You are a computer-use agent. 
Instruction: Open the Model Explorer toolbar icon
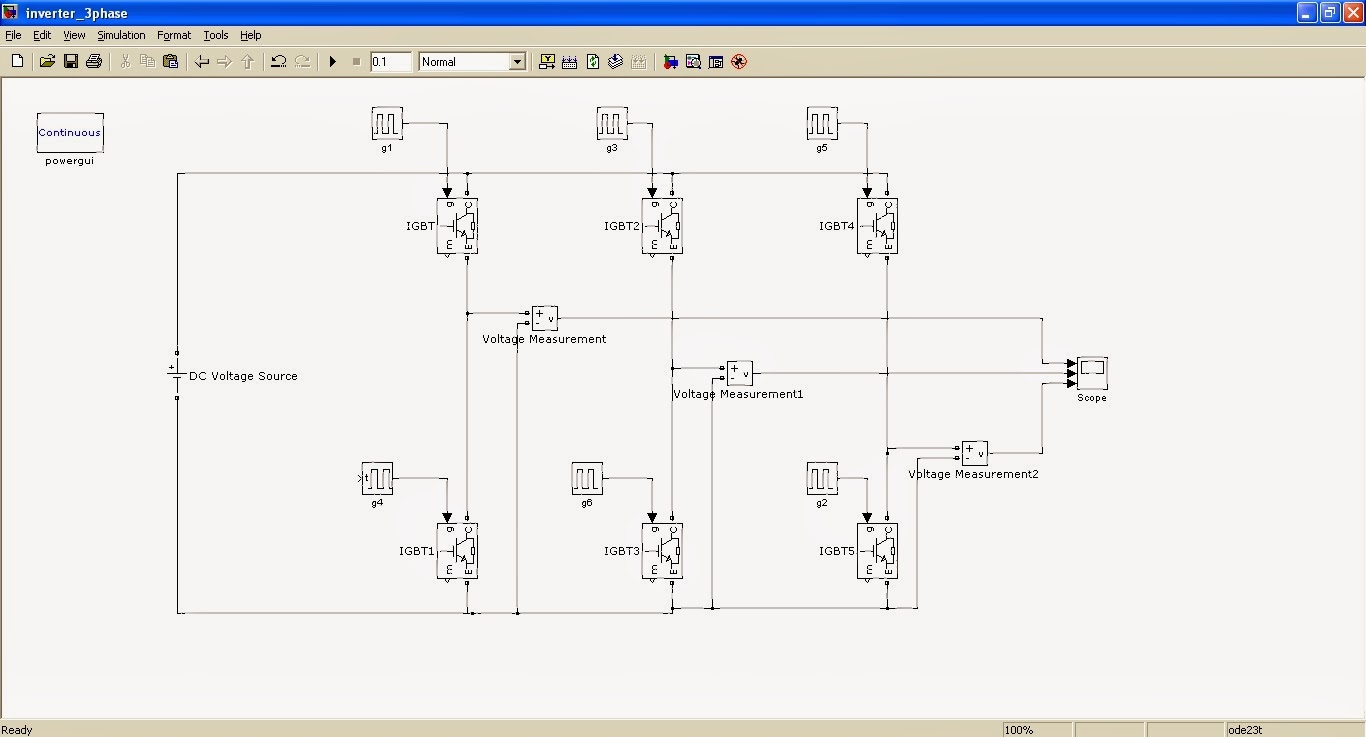(x=693, y=62)
